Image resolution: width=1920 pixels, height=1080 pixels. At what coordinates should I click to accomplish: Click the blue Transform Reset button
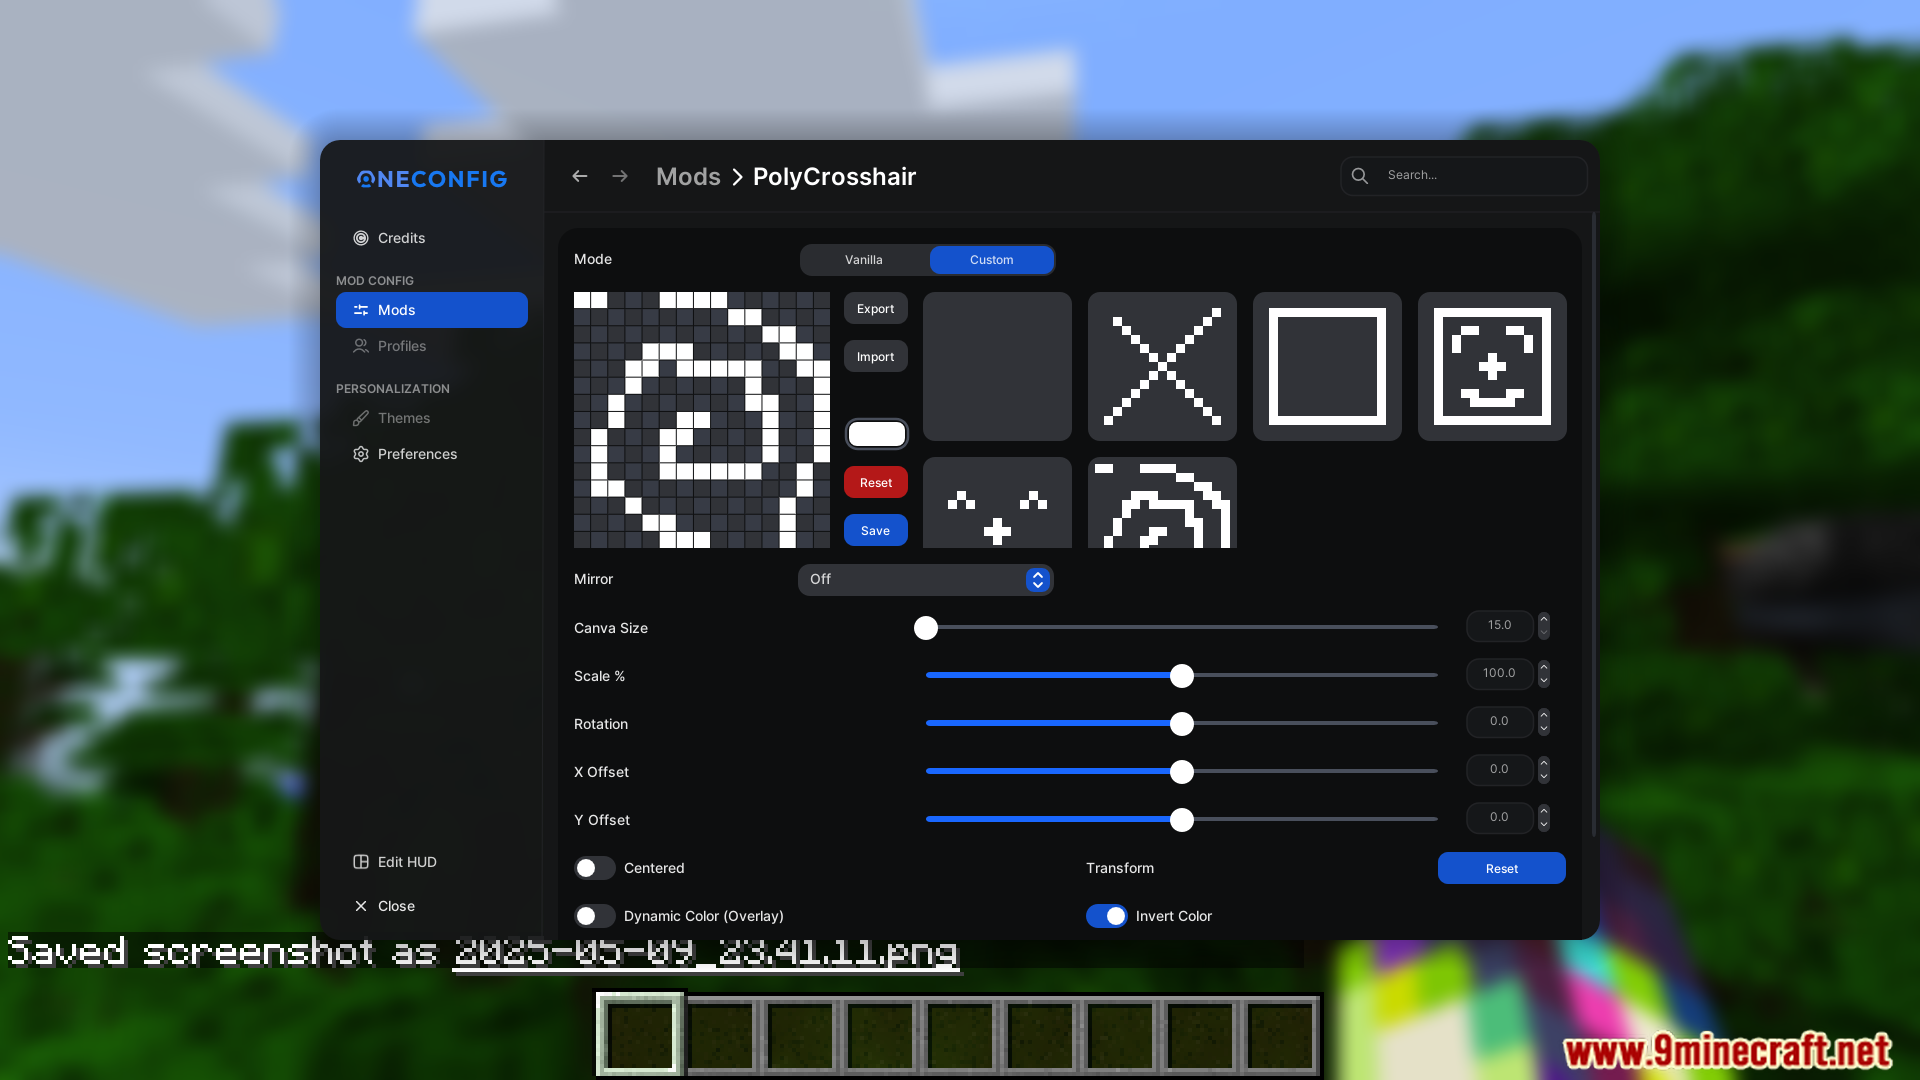click(1502, 868)
